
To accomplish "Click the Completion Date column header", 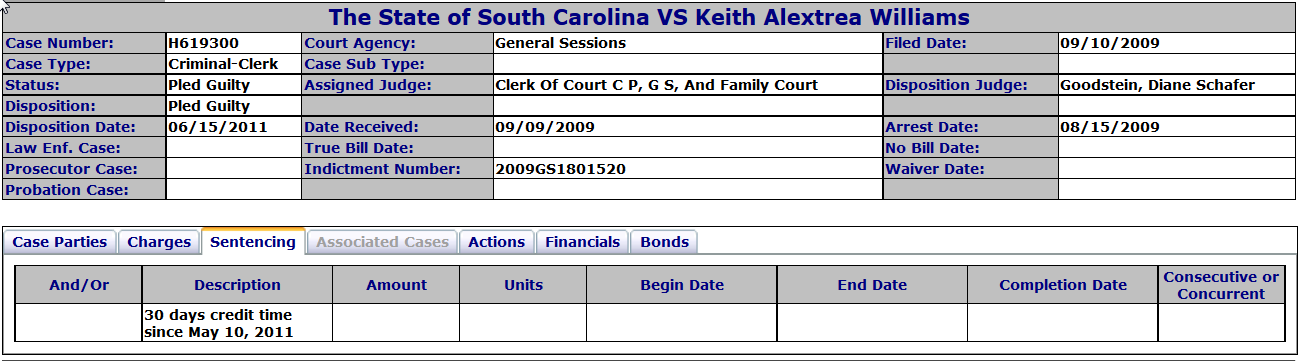I will point(1063,285).
